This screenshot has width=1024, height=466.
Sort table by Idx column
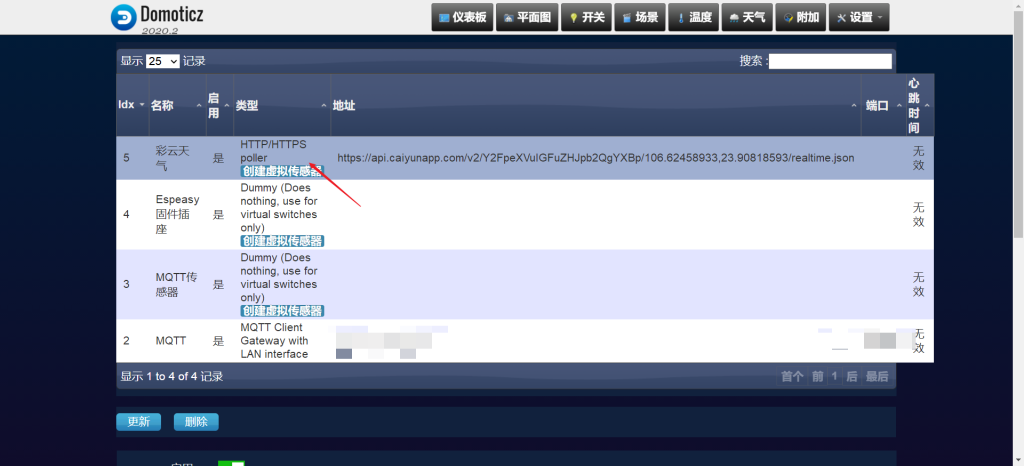[132, 105]
